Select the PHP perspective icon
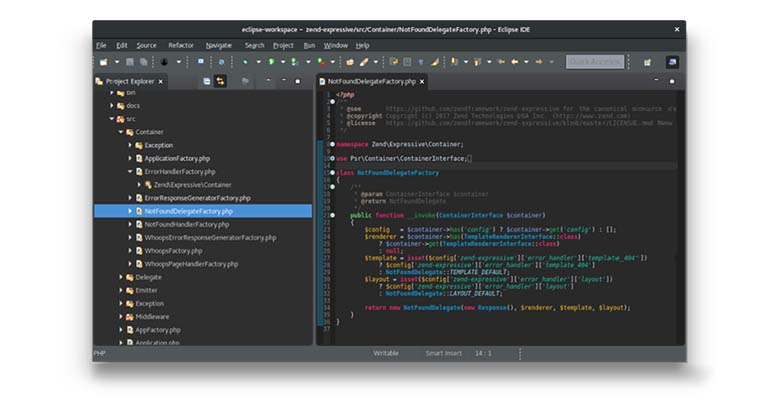 [x=672, y=62]
